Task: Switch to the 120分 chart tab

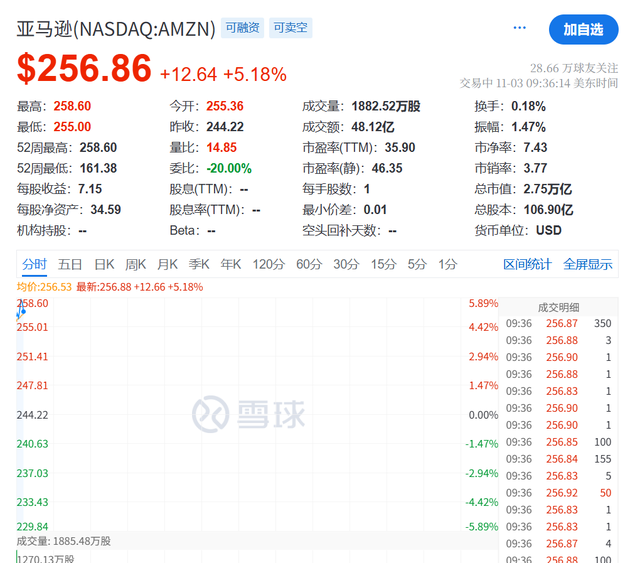Action: point(269,264)
